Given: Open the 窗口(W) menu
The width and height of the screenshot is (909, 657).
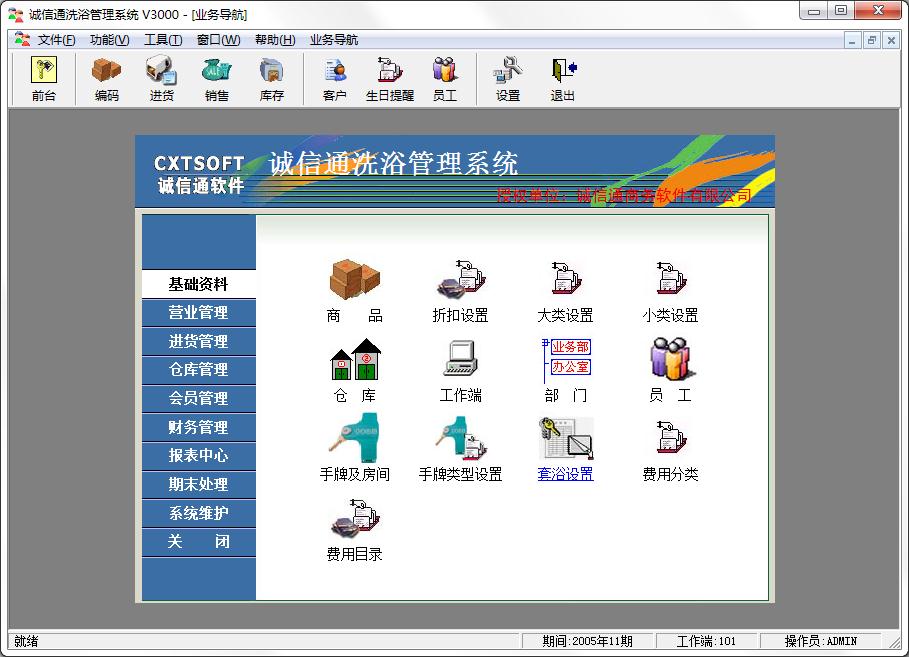Looking at the screenshot, I should (218, 40).
